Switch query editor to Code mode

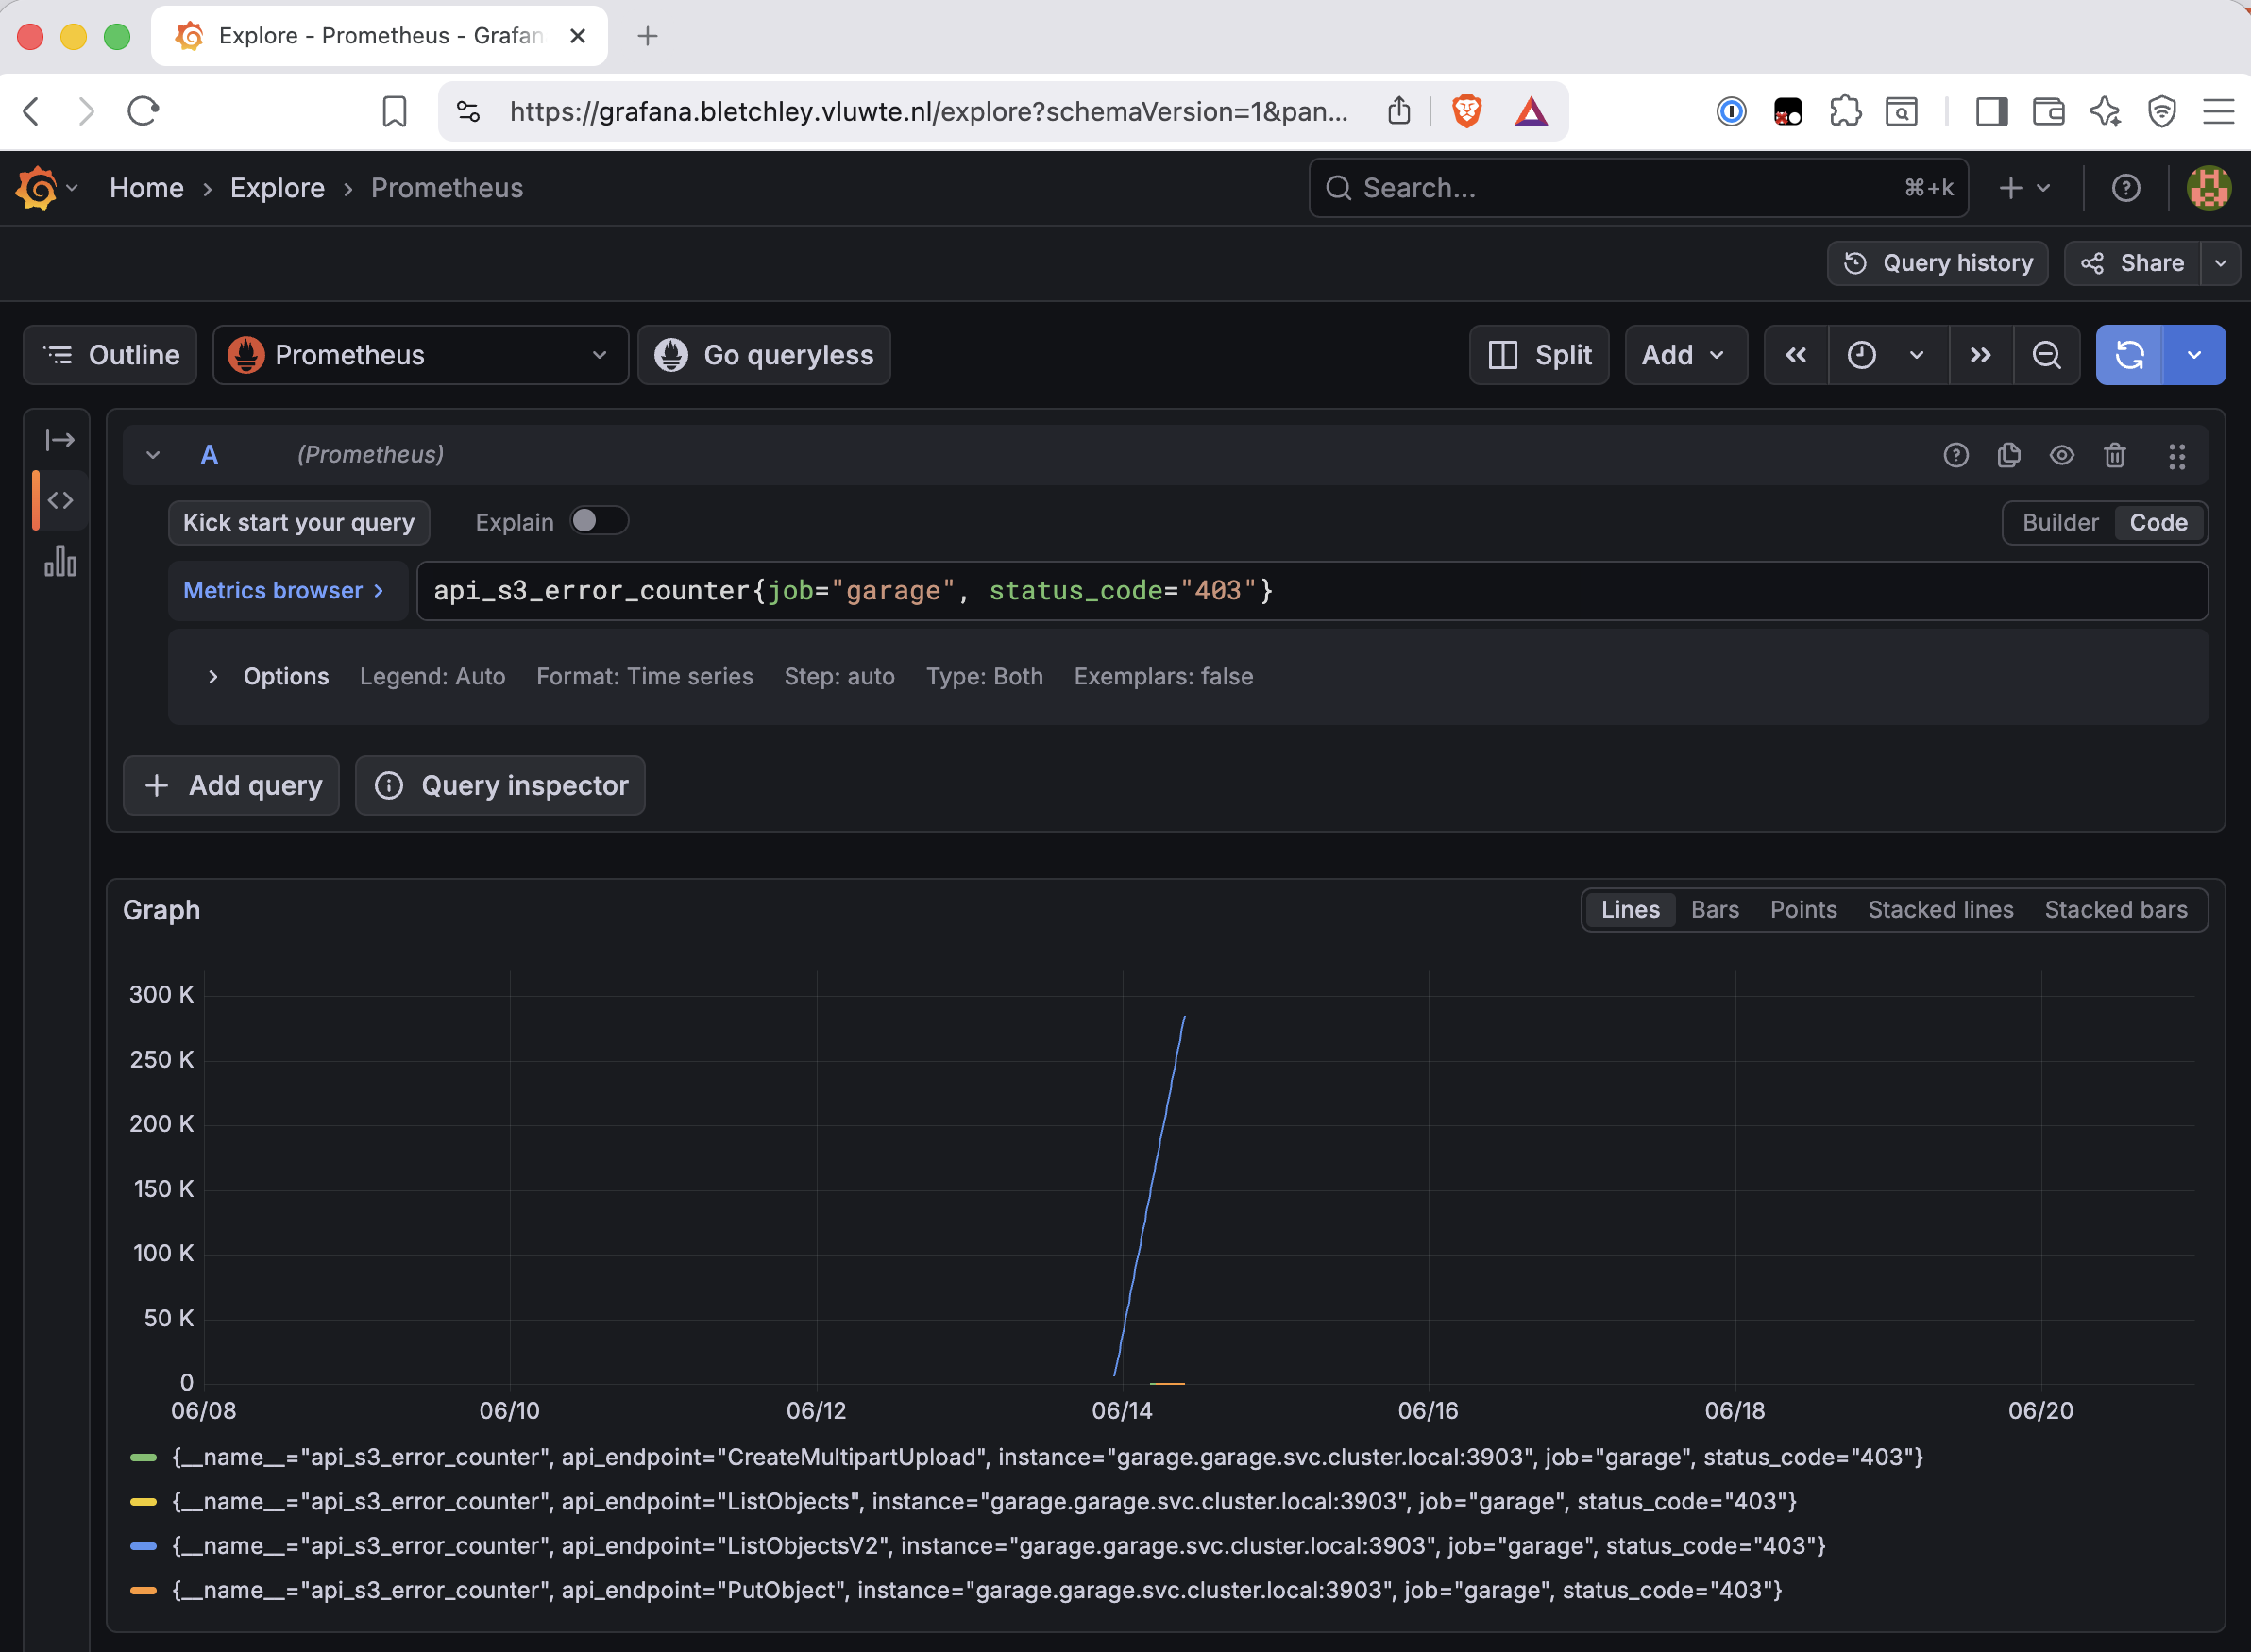coord(2158,523)
